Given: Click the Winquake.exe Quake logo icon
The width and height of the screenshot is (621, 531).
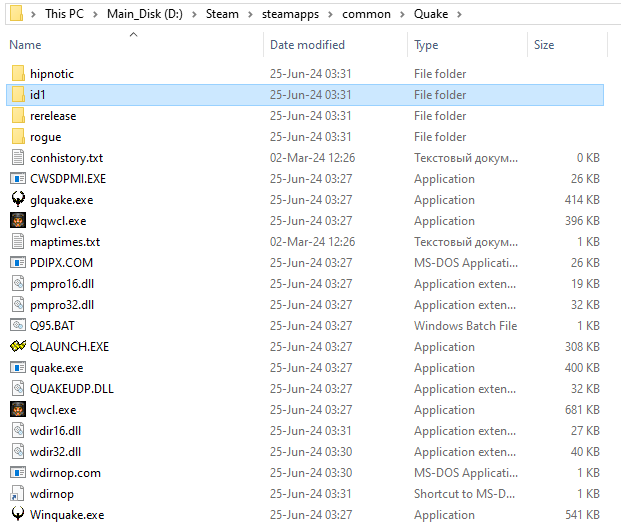Looking at the screenshot, I should [x=18, y=514].
